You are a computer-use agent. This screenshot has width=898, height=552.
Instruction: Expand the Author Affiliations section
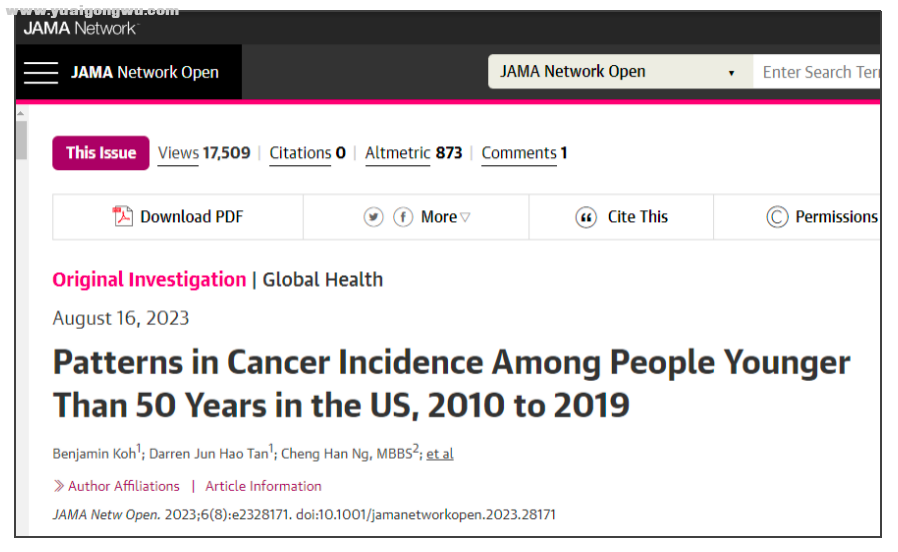pyautogui.click(x=116, y=486)
